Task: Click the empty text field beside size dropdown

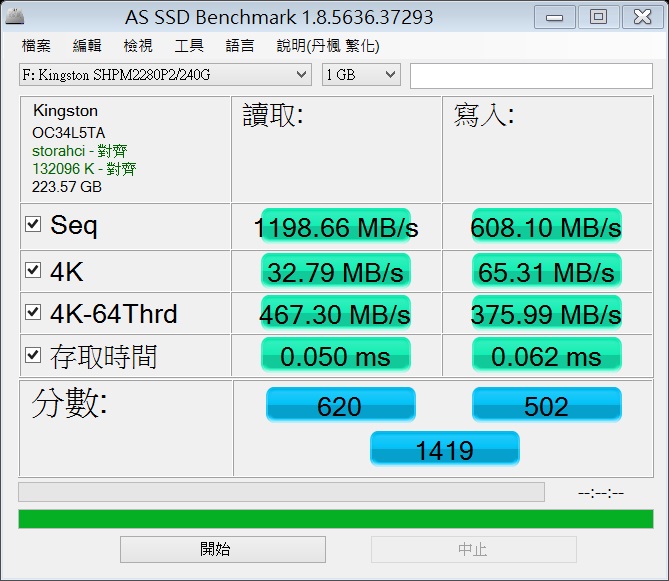Action: 531,76
